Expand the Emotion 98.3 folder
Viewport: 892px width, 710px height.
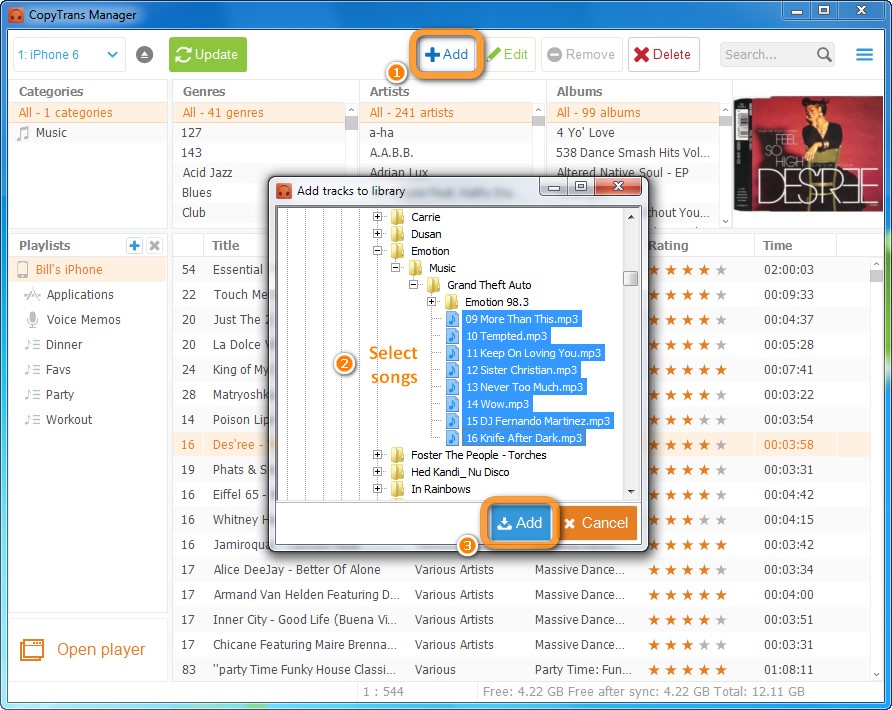(x=432, y=302)
